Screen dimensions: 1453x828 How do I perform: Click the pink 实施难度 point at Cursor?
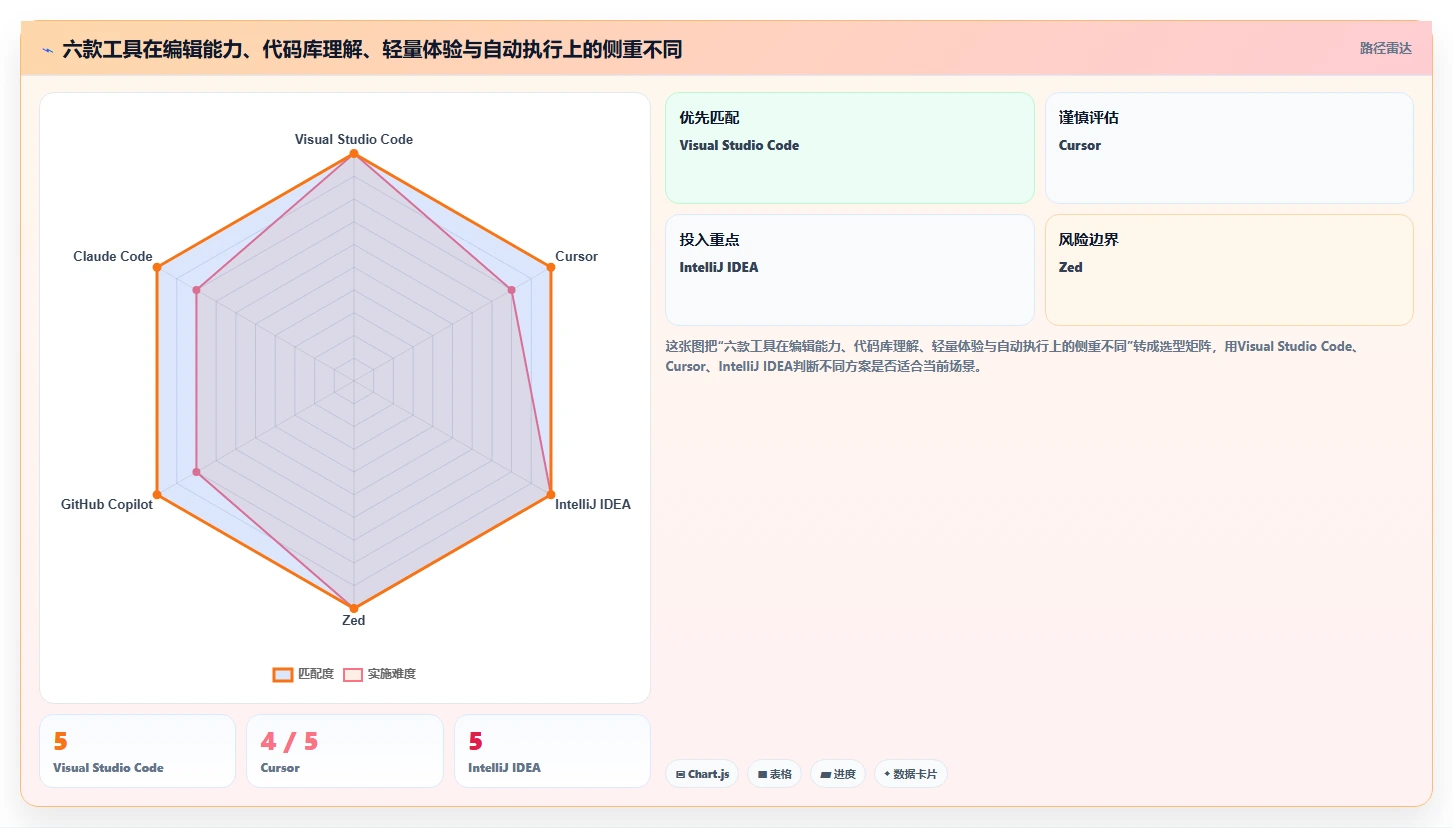tap(511, 290)
